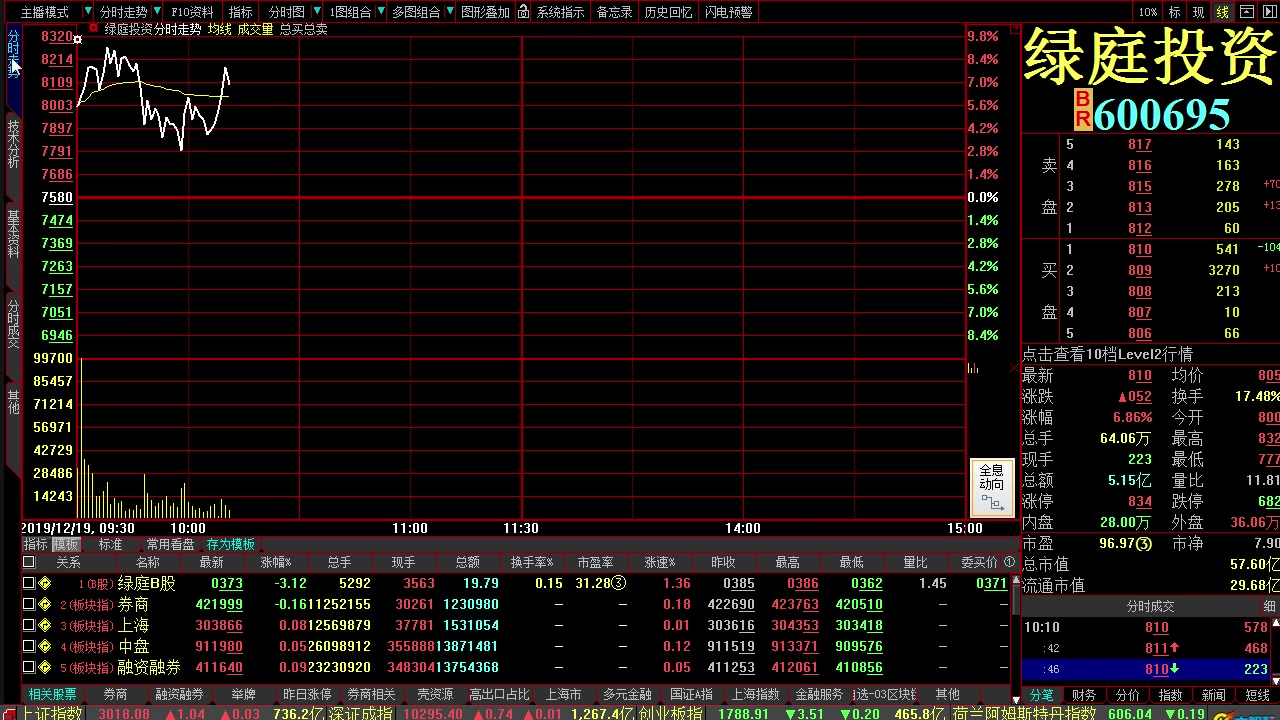Select the 存为模板 tab

pyautogui.click(x=231, y=544)
